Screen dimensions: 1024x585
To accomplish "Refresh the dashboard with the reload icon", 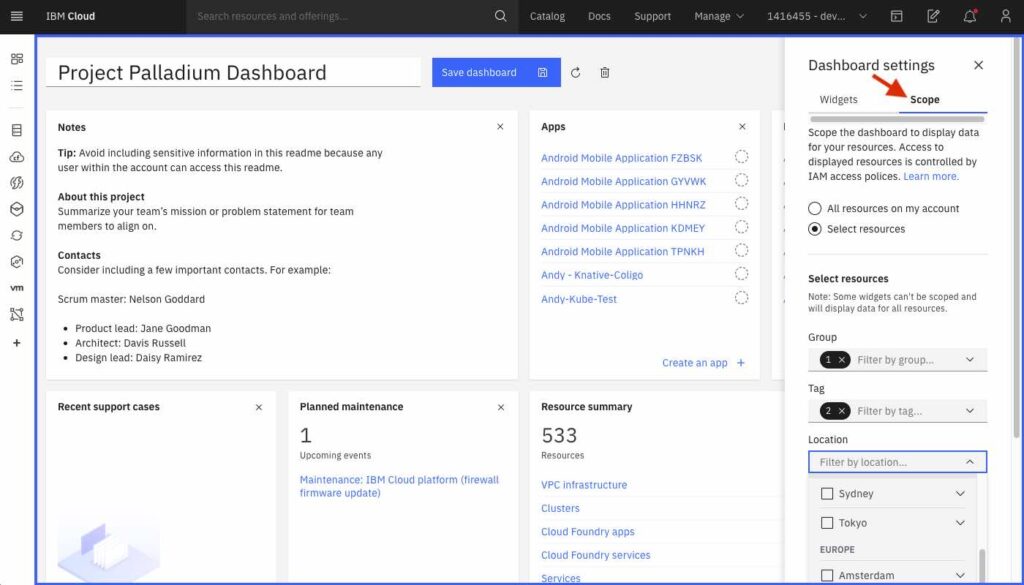I will 575,72.
